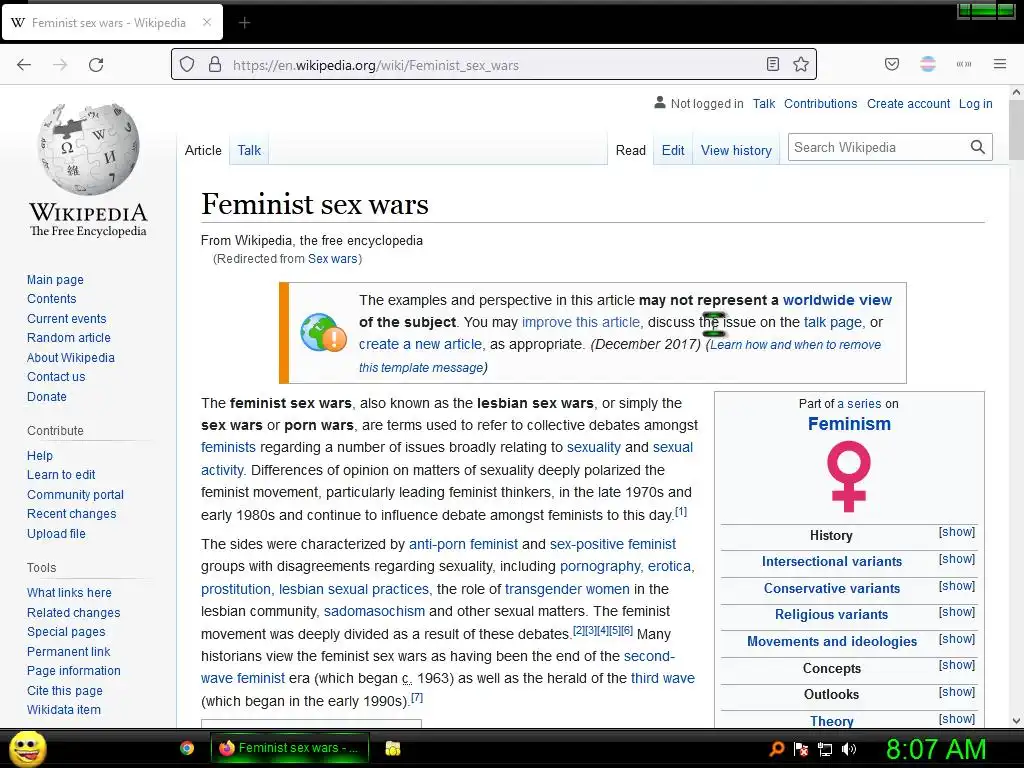The height and width of the screenshot is (768, 1024).
Task: Click the URL address bar
Action: (493, 65)
